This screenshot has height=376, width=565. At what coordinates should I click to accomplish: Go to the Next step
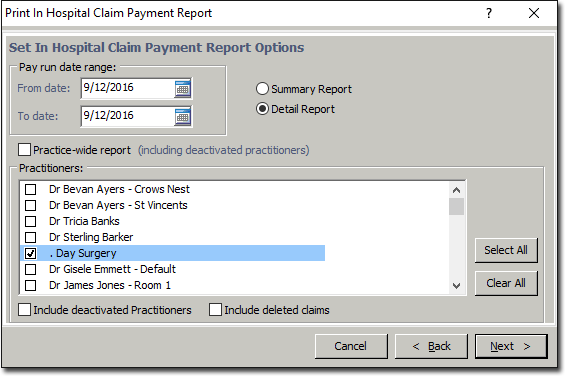511,346
